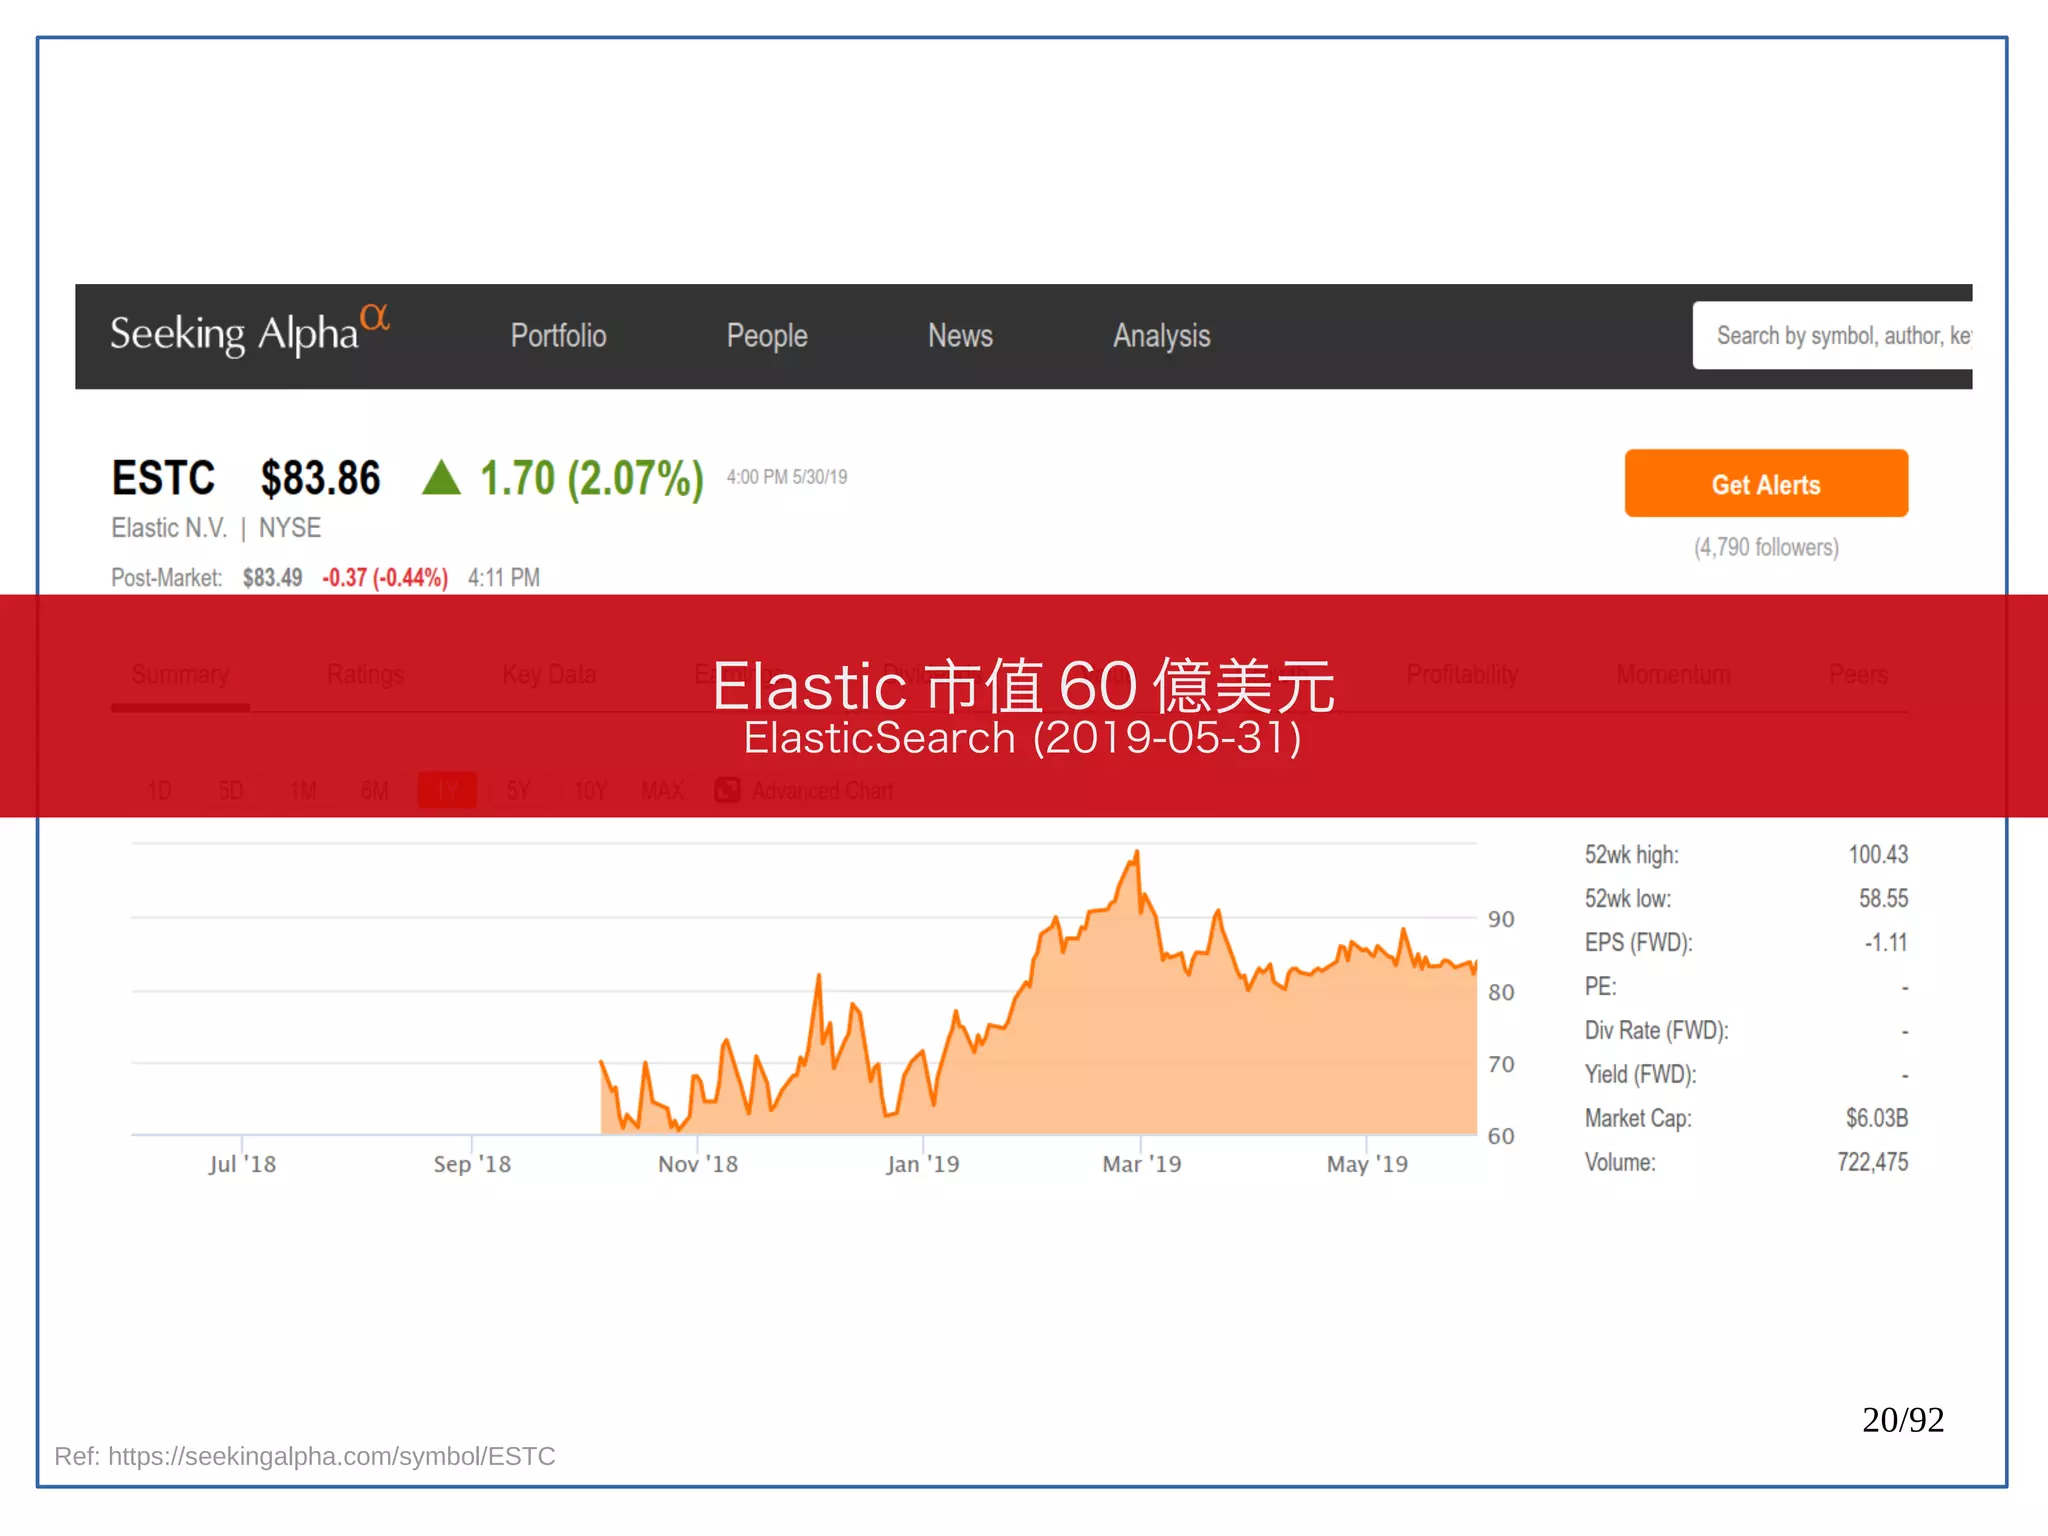The width and height of the screenshot is (2048, 1536).
Task: Click the Get Alerts button
Action: (1766, 484)
